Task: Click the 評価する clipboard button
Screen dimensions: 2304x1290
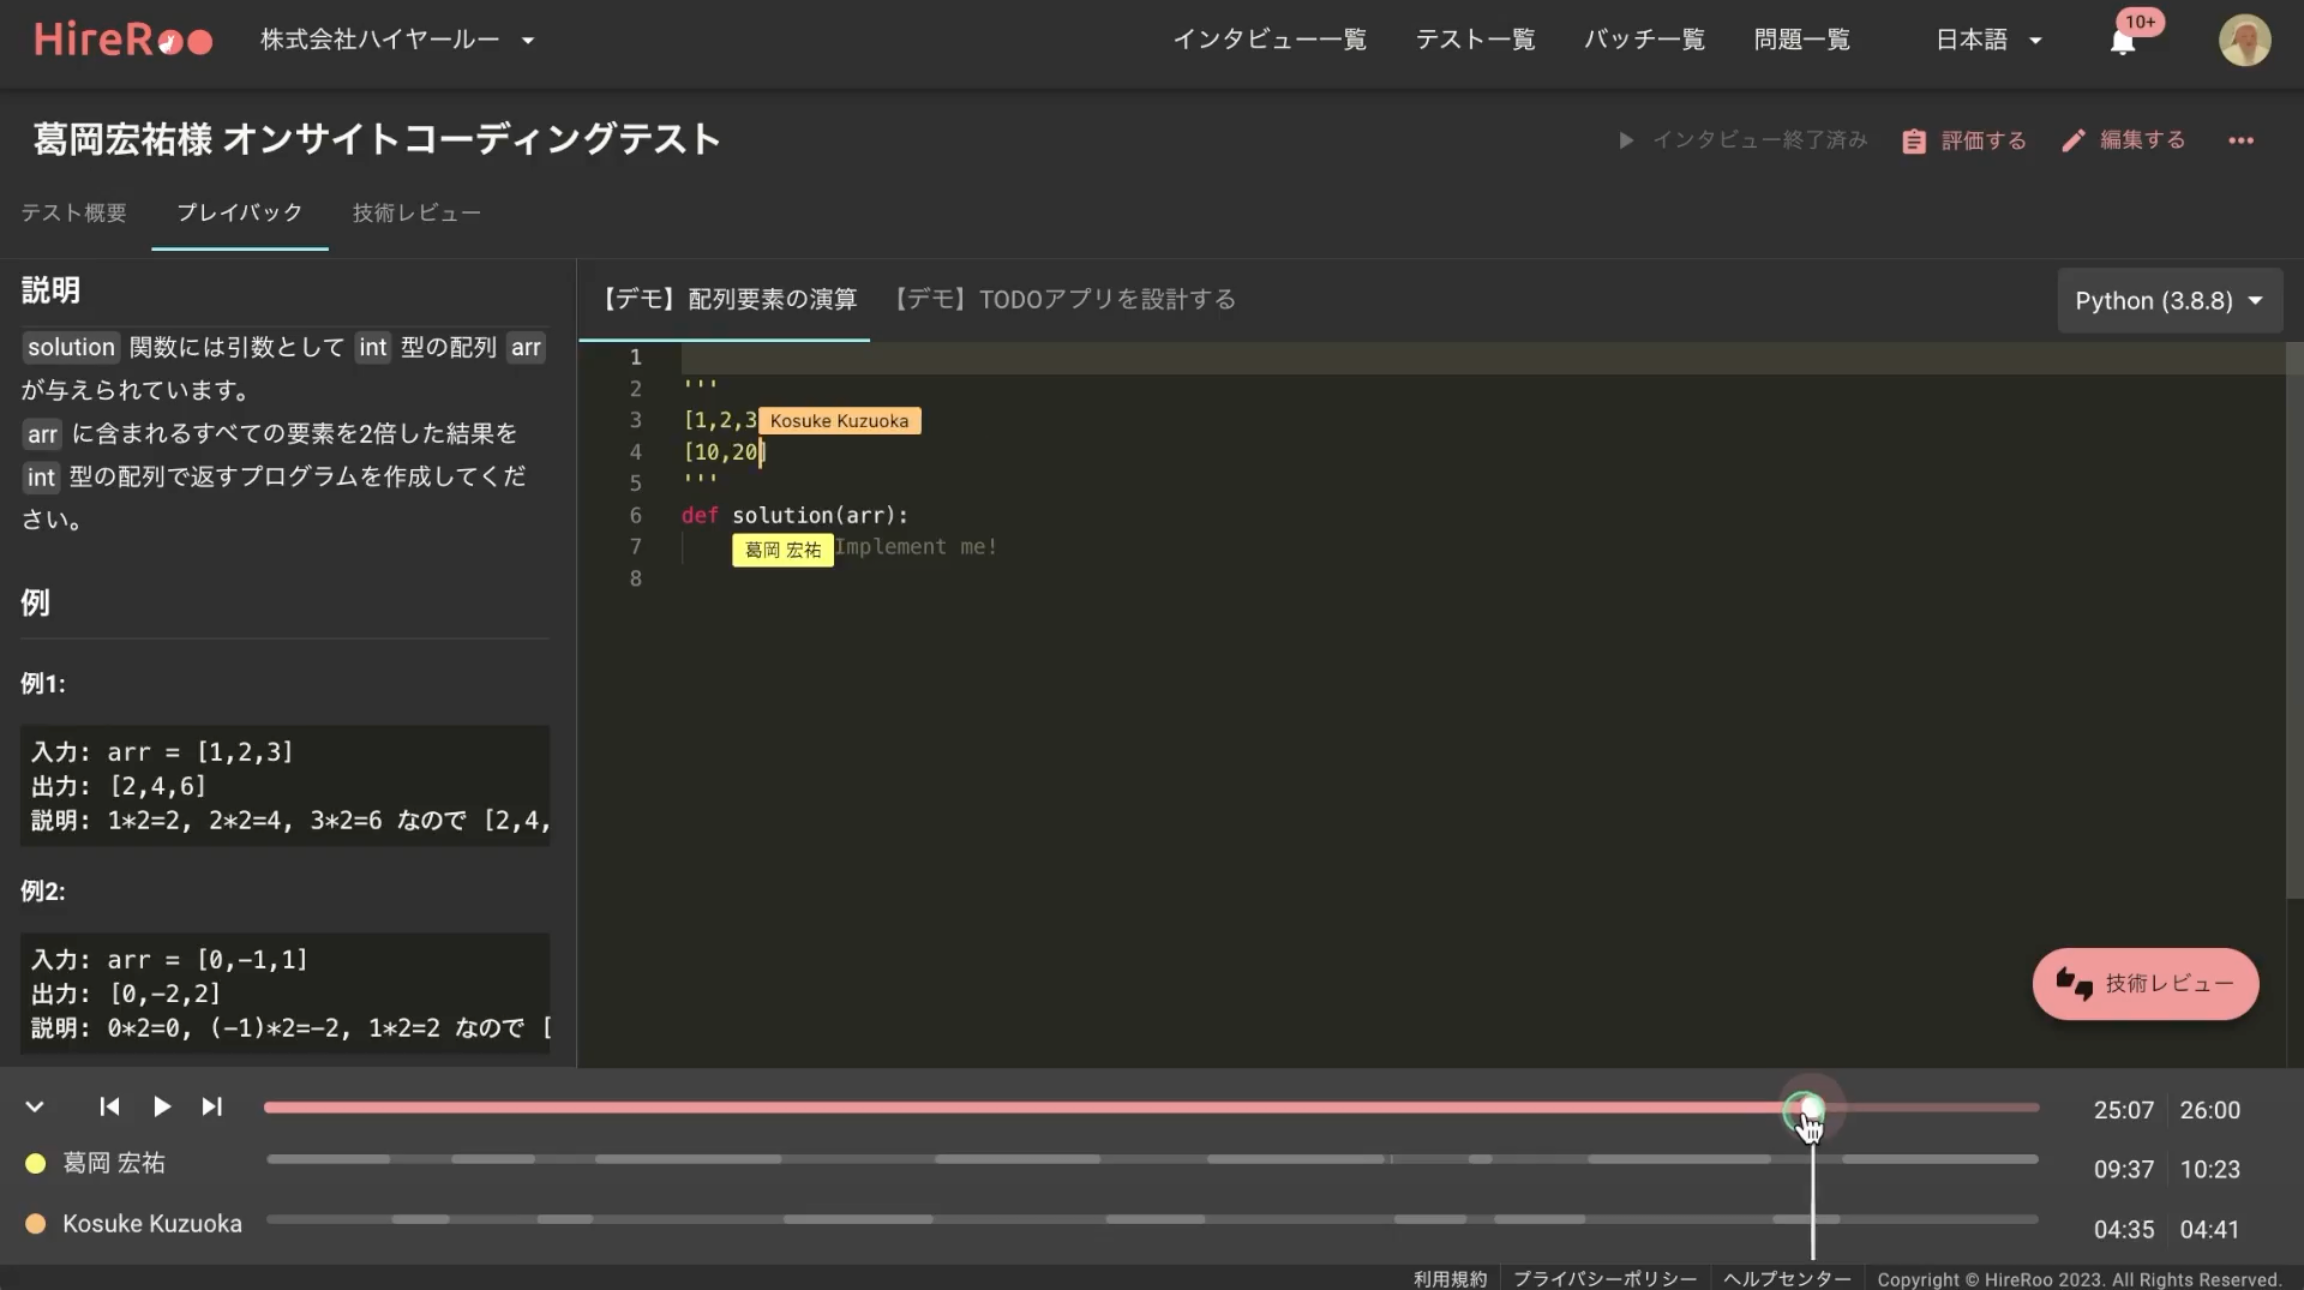Action: pos(1964,141)
